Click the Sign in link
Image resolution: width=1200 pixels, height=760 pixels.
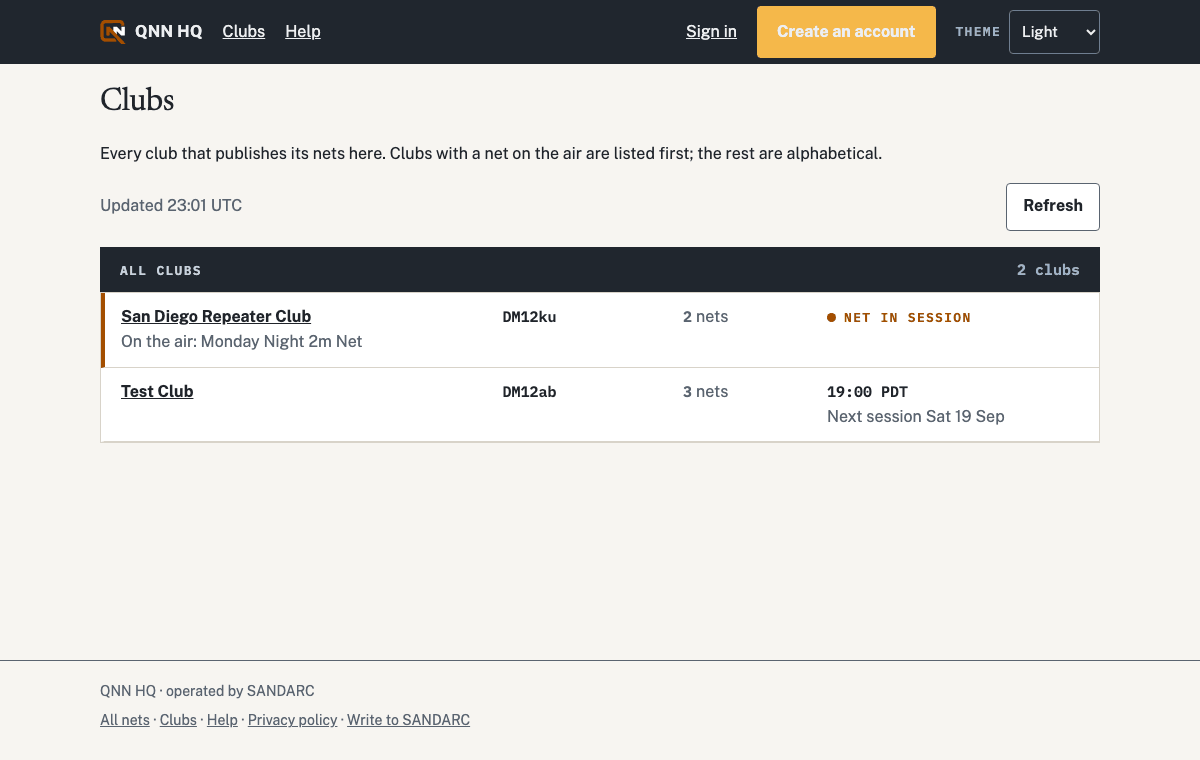pyautogui.click(x=711, y=32)
